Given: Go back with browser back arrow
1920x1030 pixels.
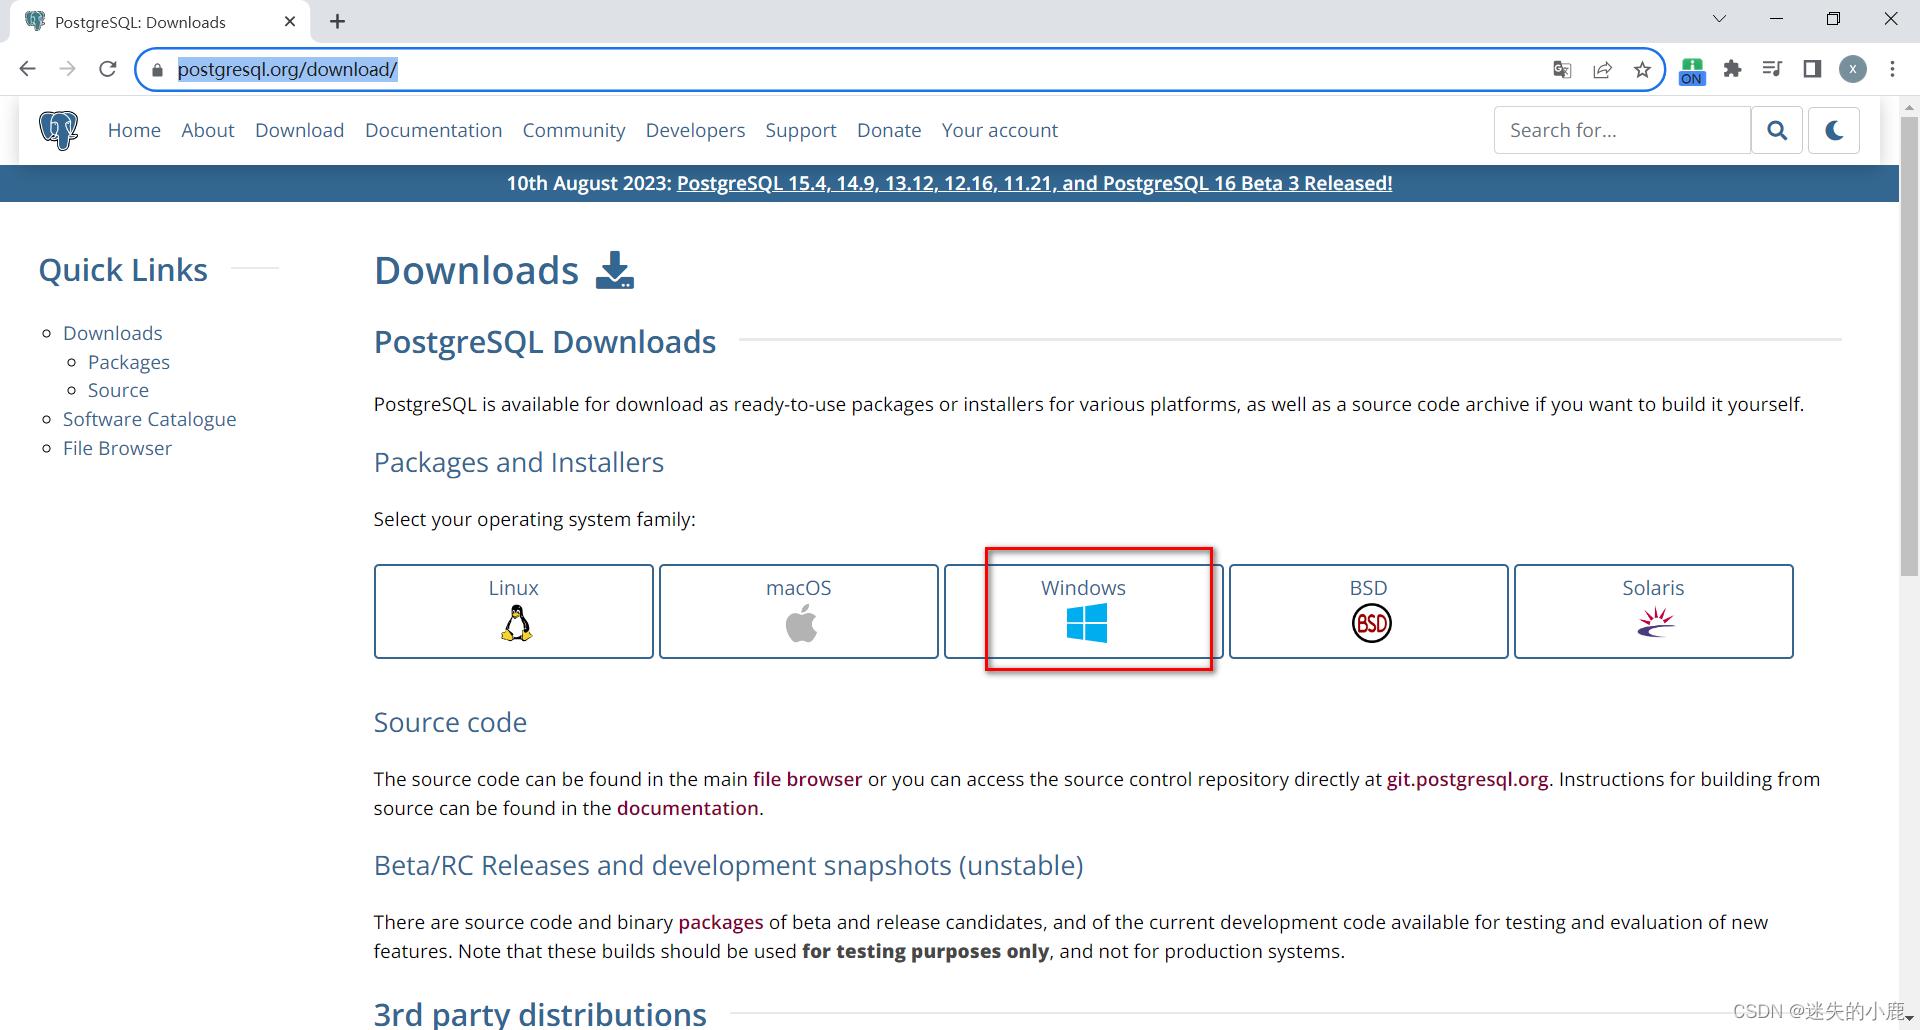Looking at the screenshot, I should click(x=28, y=69).
